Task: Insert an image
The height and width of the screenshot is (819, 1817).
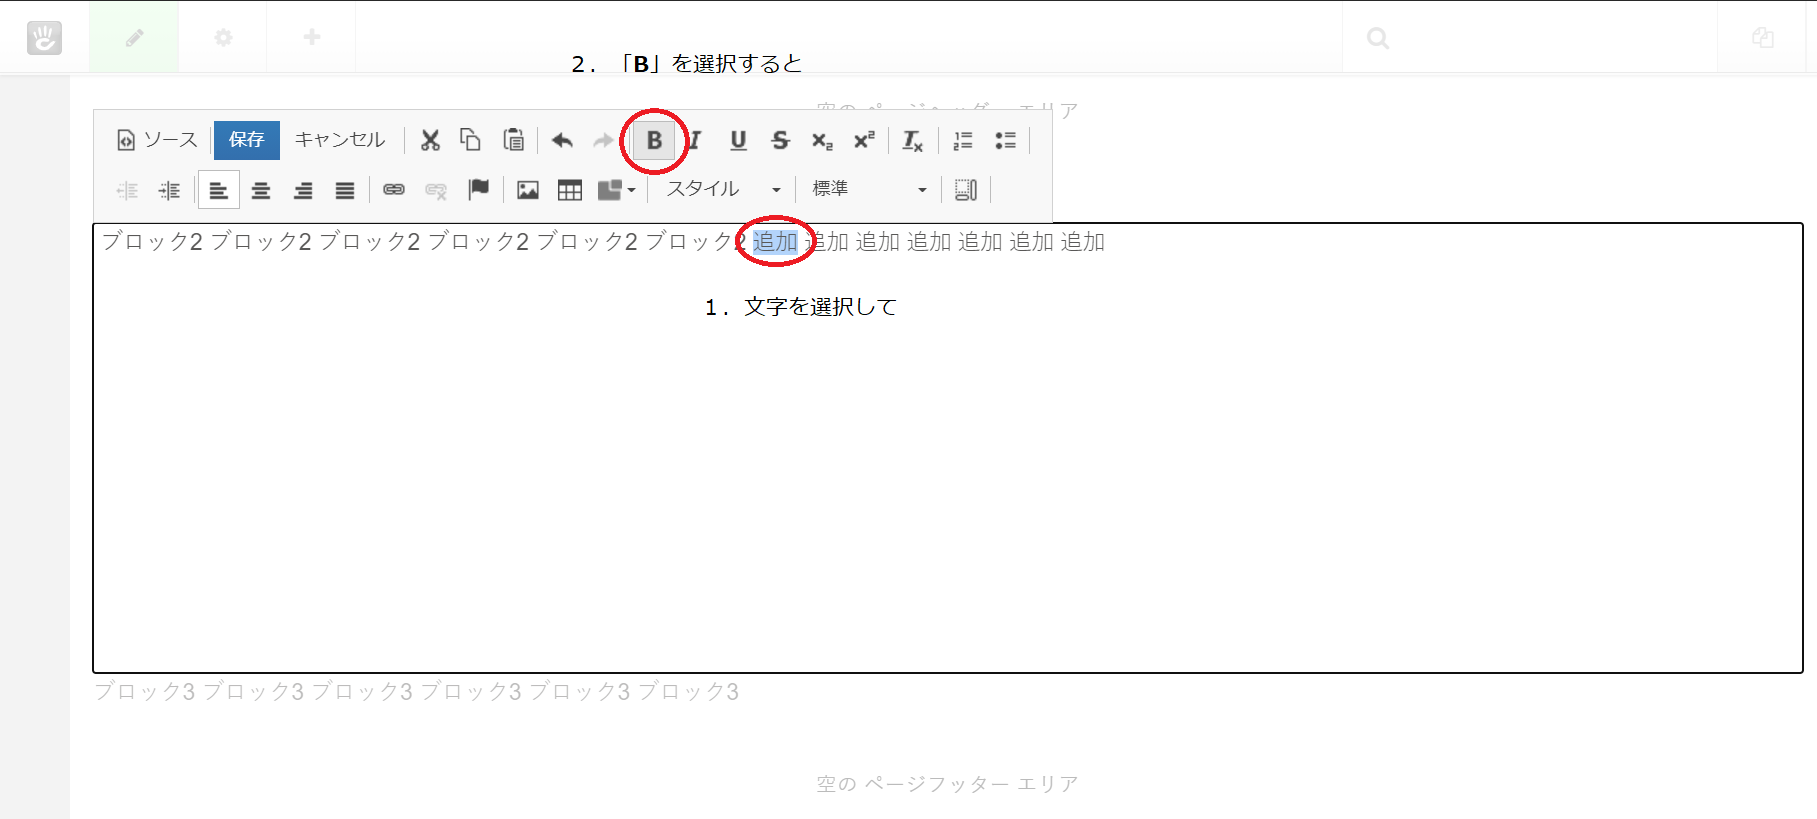Action: click(528, 190)
